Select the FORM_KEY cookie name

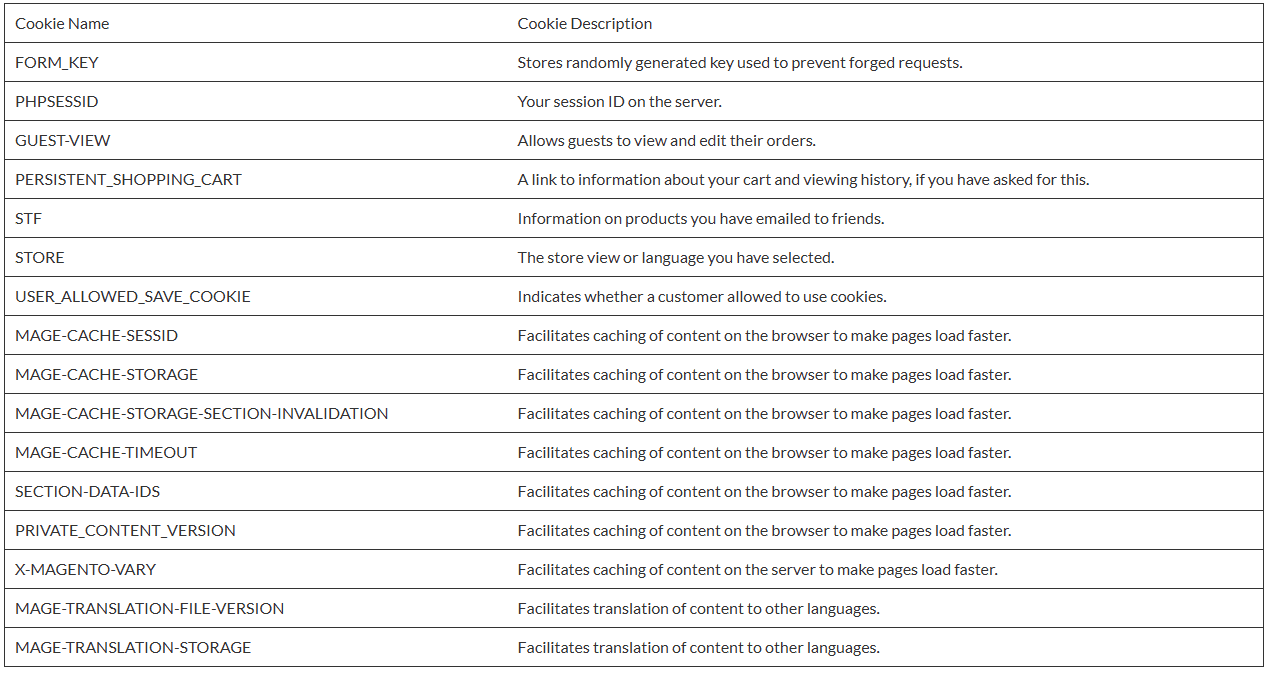[x=57, y=62]
